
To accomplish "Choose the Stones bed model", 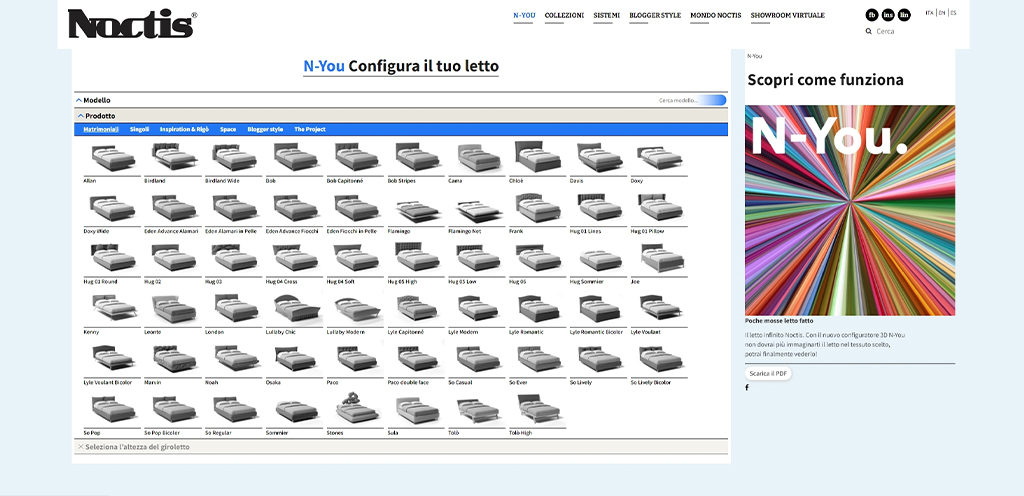I will tap(355, 410).
